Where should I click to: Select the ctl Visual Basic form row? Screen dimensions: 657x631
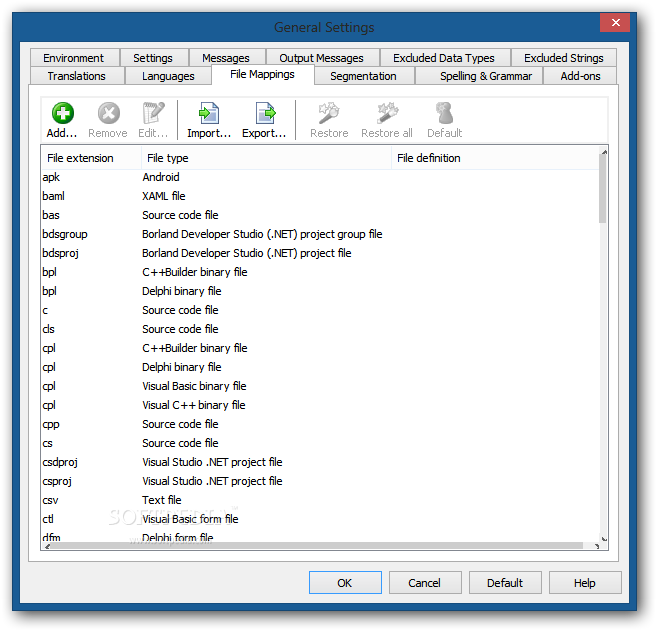coord(320,519)
